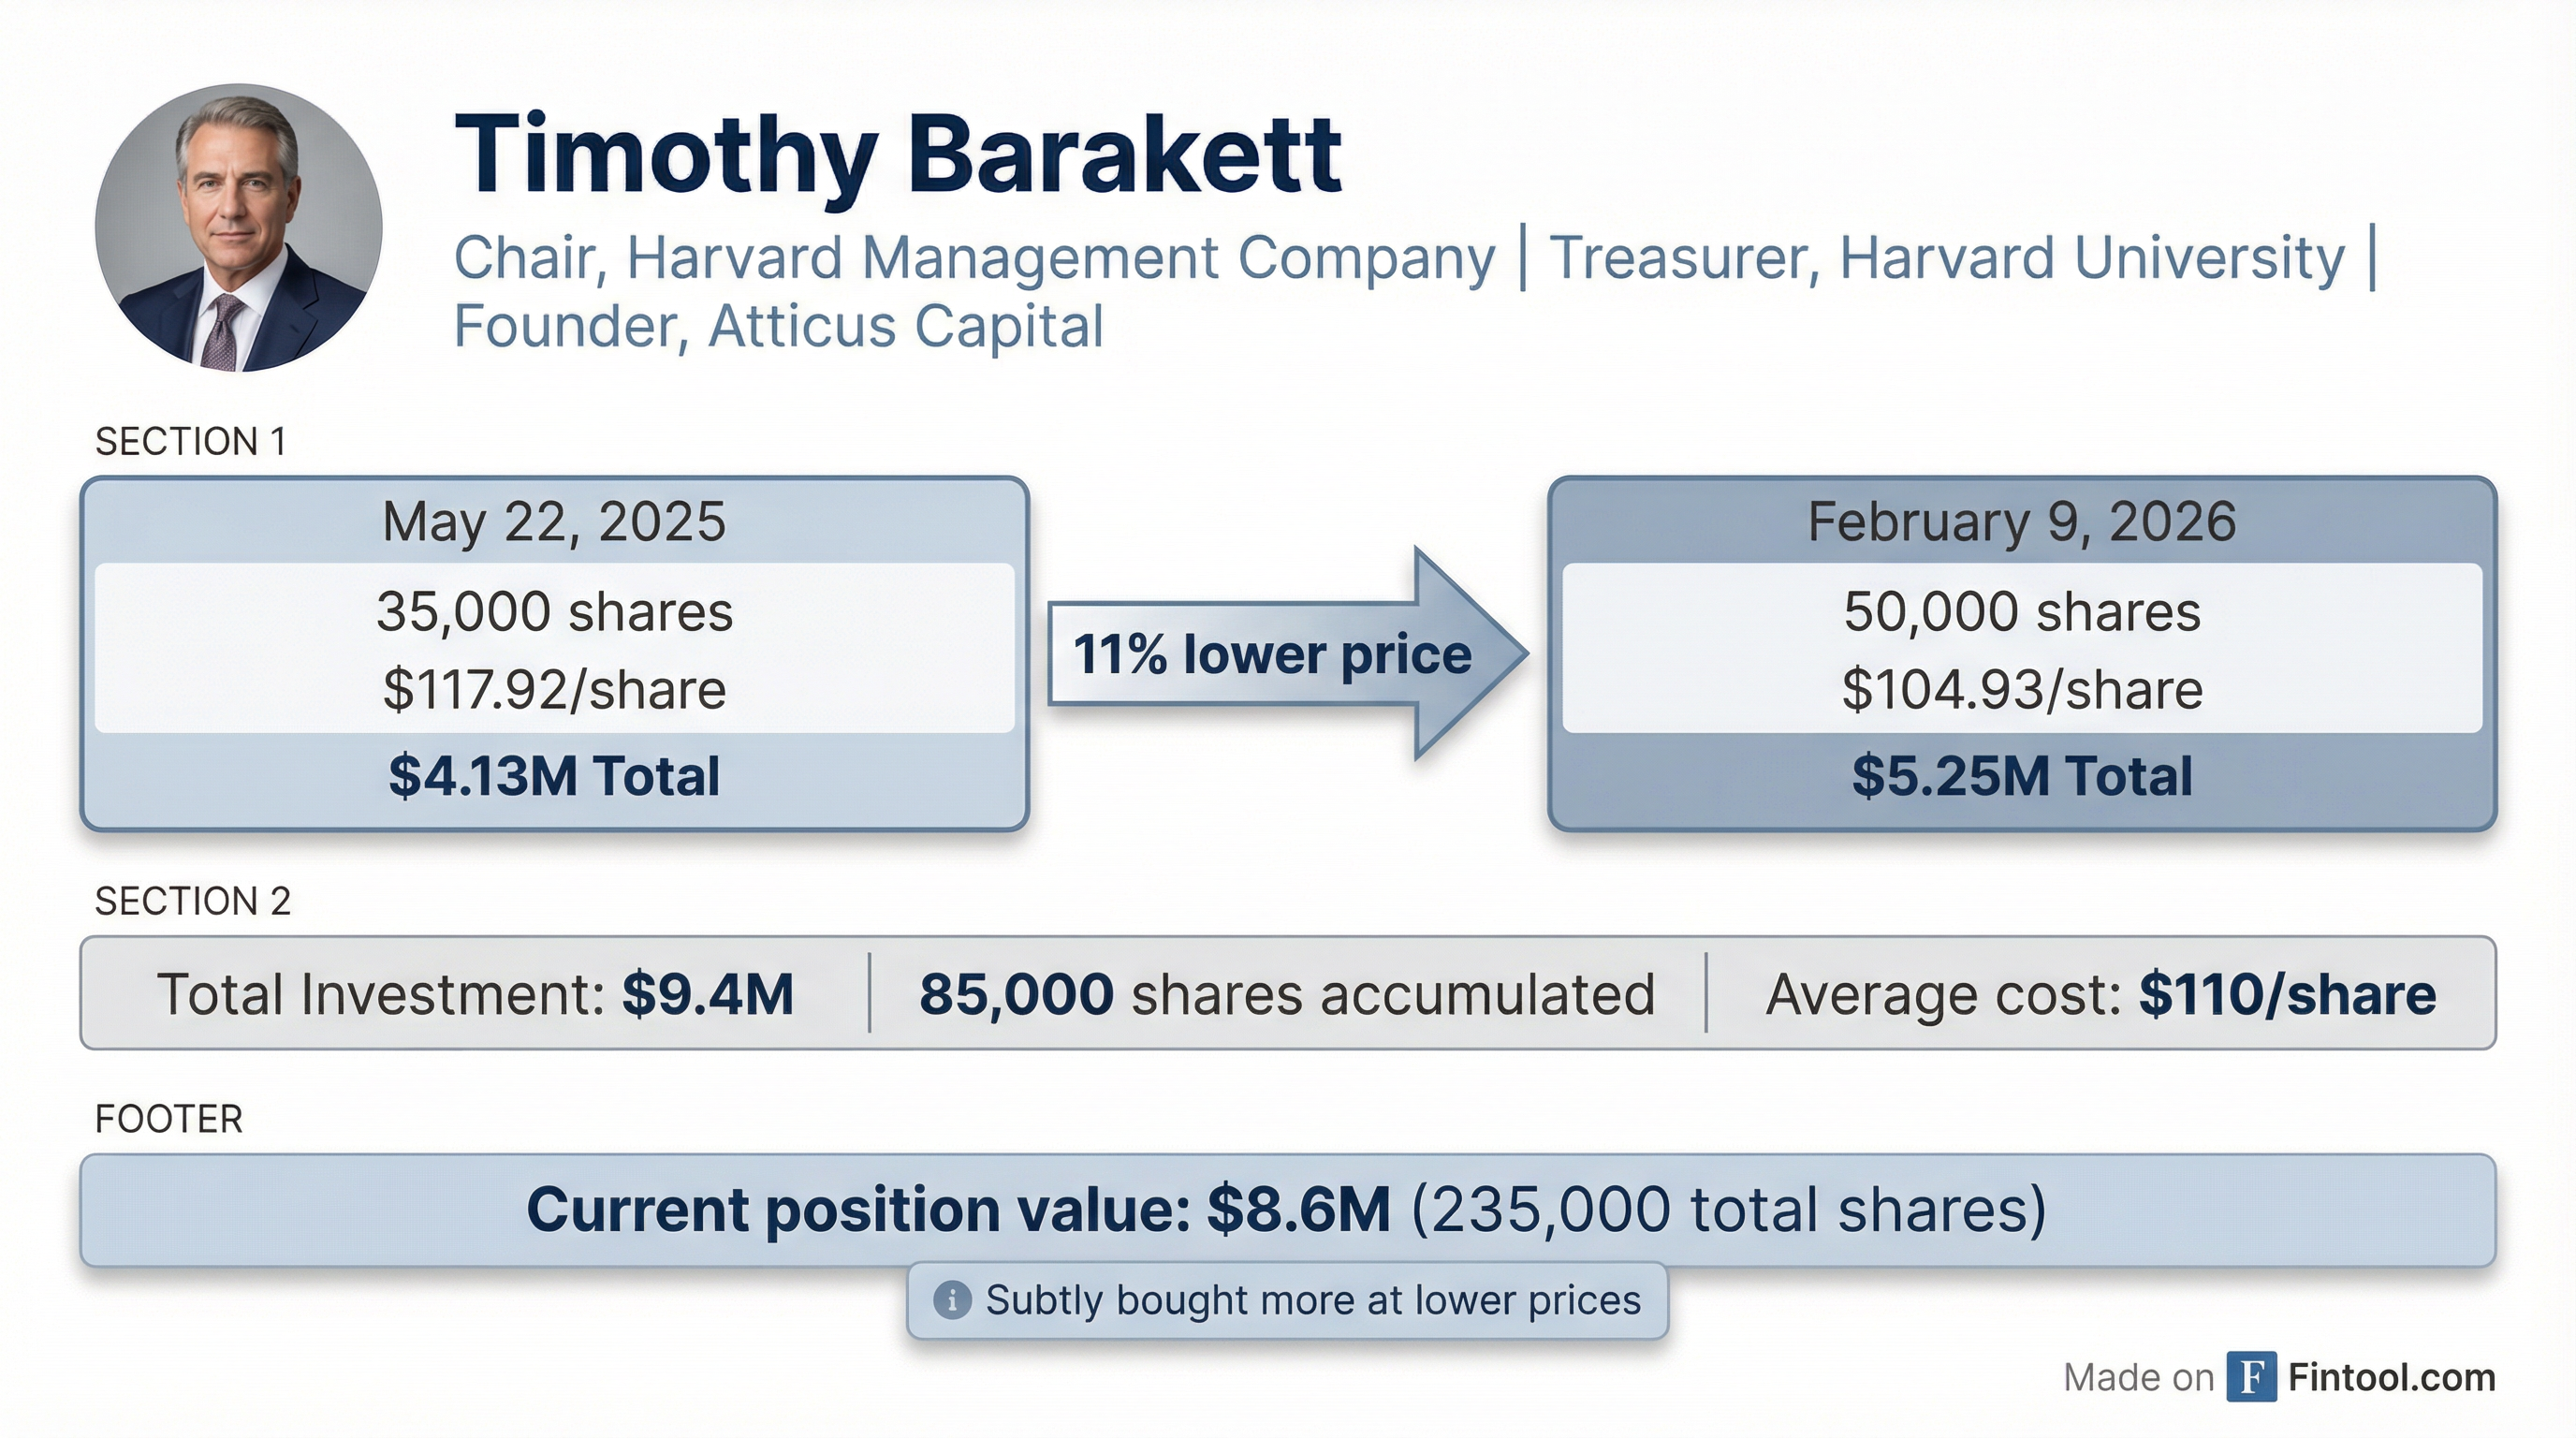The height and width of the screenshot is (1438, 2576).
Task: Select the "85,000 shares accumulated" stat
Action: pos(1286,994)
